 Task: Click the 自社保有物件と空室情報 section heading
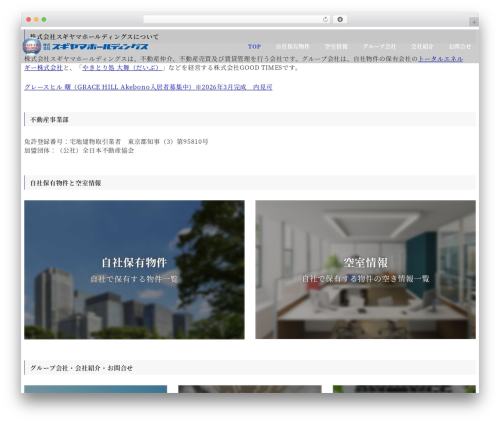click(x=65, y=183)
